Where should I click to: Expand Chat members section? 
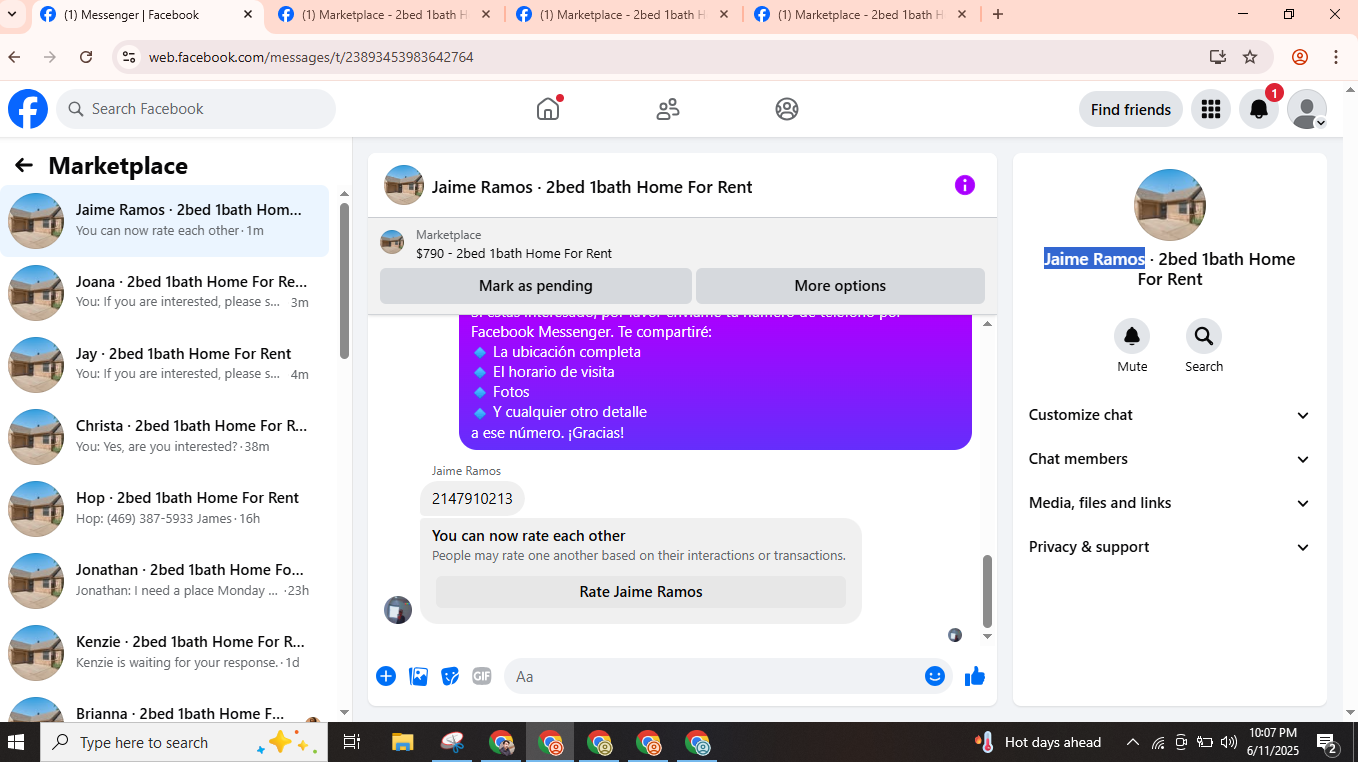point(1169,459)
